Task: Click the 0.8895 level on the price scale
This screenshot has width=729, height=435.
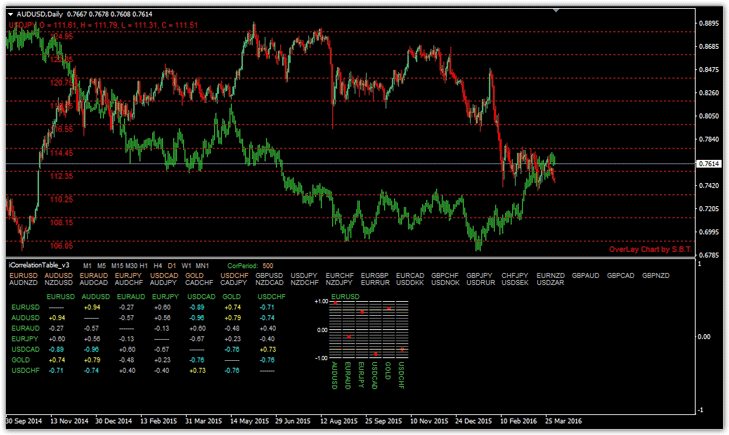Action: pos(711,22)
